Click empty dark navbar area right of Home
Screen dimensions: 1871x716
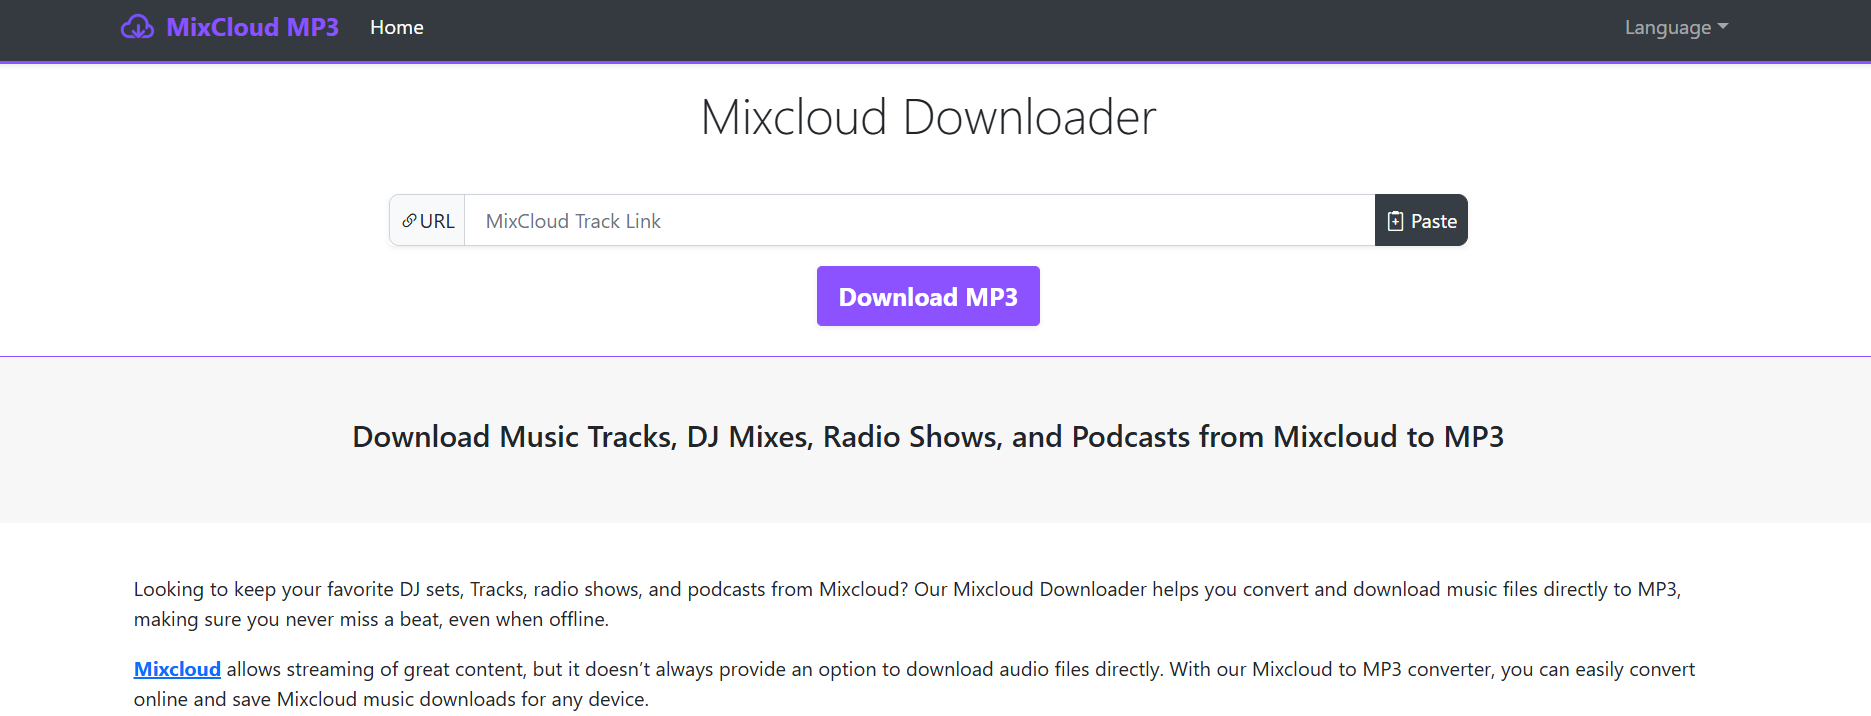coord(1000,28)
